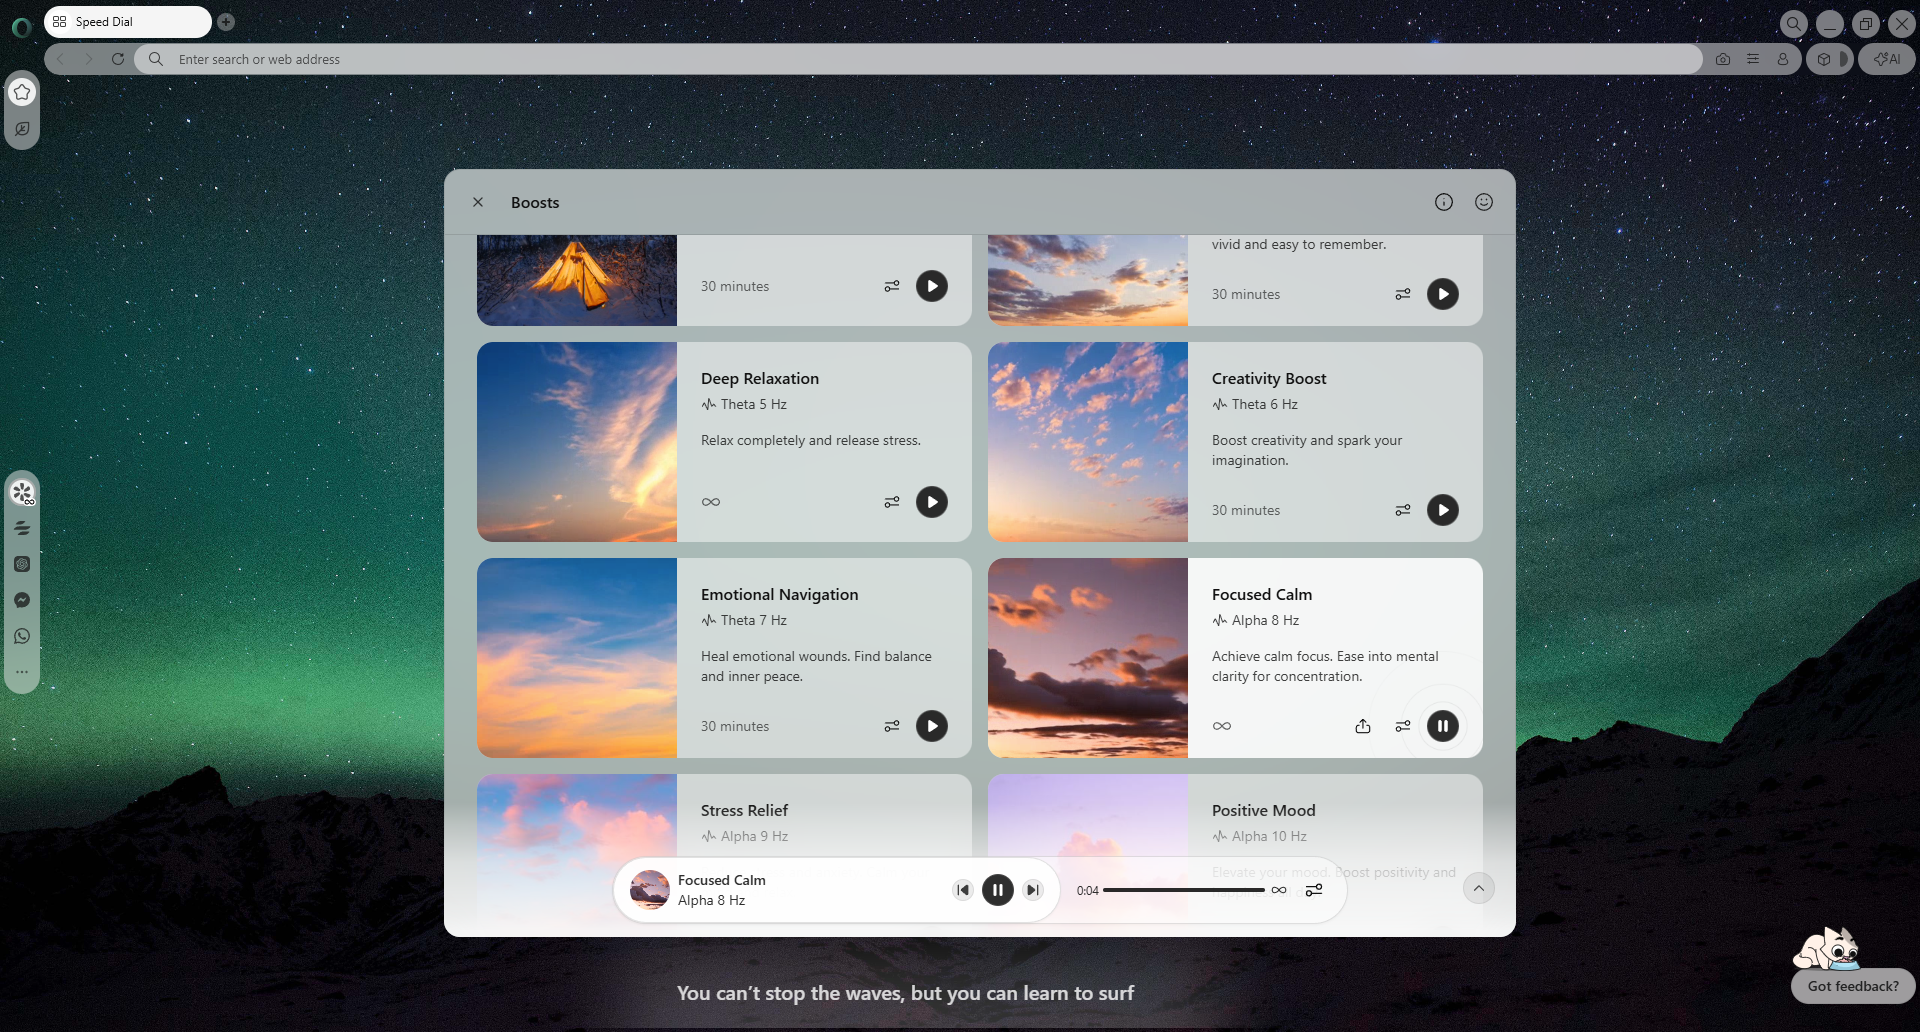Open the Aria AI assistant
The width and height of the screenshot is (1920, 1032).
[x=1886, y=59]
